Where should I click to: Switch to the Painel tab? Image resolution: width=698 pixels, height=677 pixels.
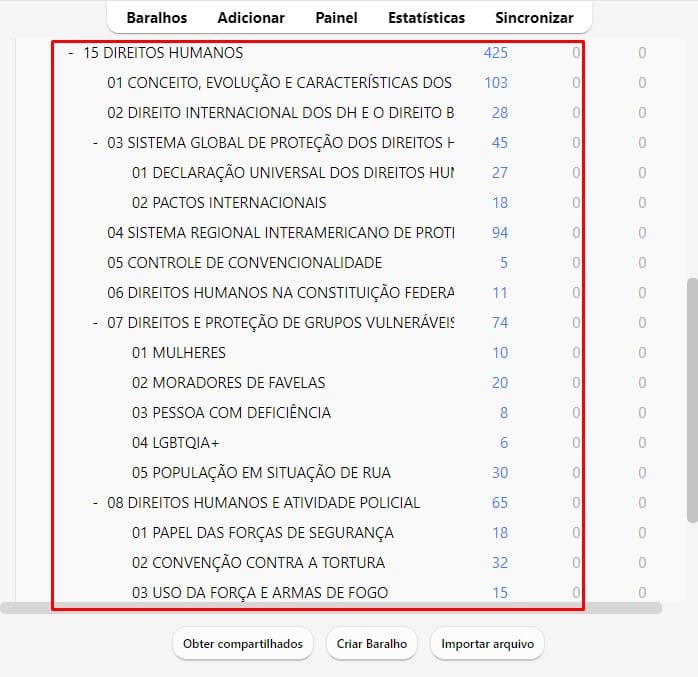(x=336, y=18)
